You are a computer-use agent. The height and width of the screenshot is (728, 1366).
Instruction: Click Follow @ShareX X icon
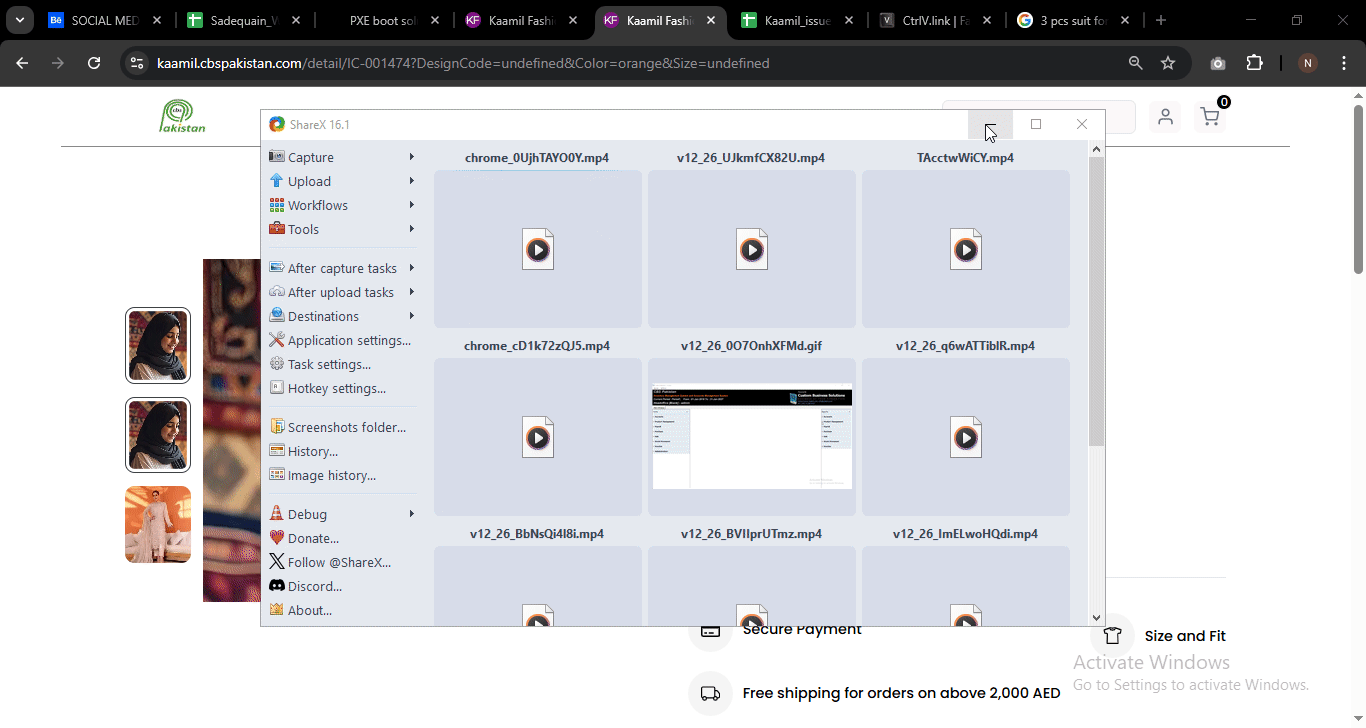(277, 562)
